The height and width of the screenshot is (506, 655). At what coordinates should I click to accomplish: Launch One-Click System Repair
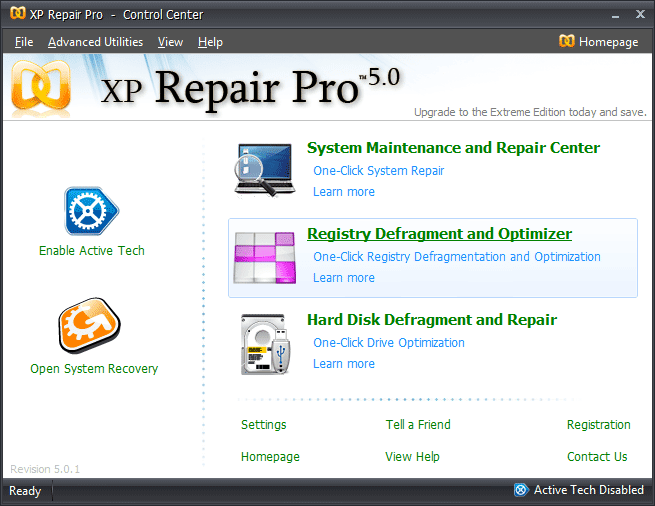click(x=378, y=170)
